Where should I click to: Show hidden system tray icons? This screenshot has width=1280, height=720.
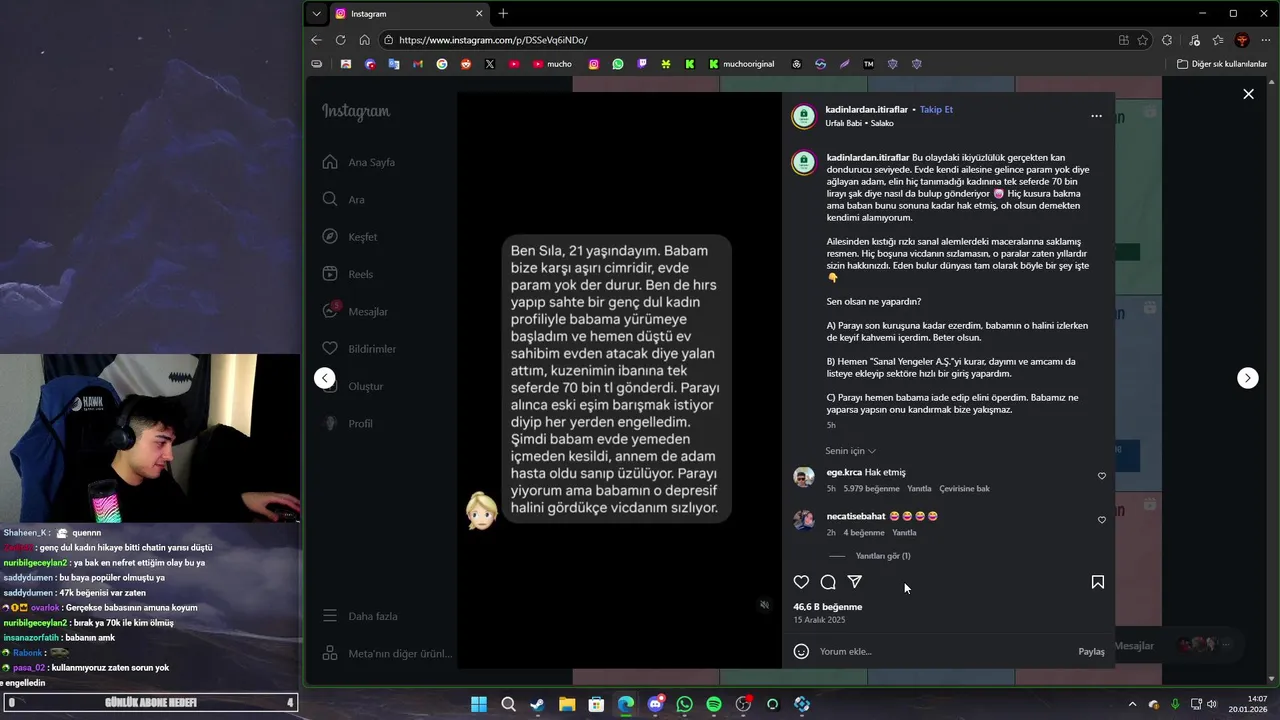pyautogui.click(x=1132, y=704)
